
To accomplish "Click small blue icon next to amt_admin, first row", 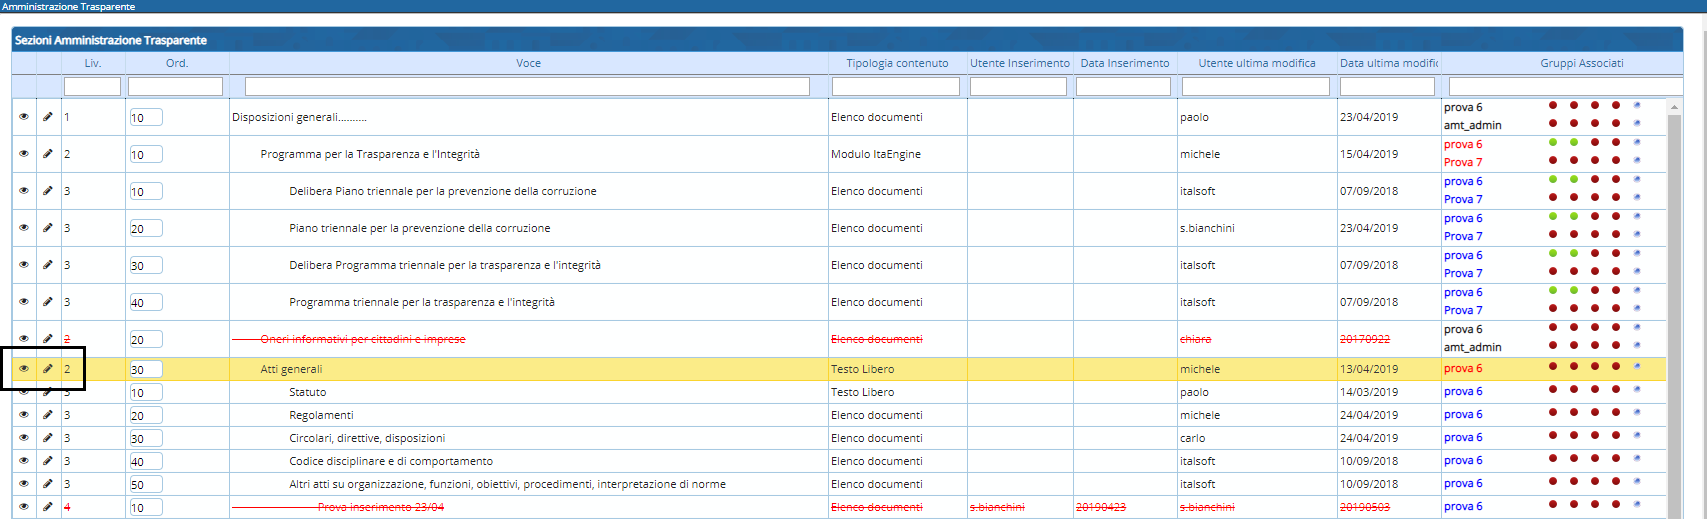I will pyautogui.click(x=1637, y=124).
